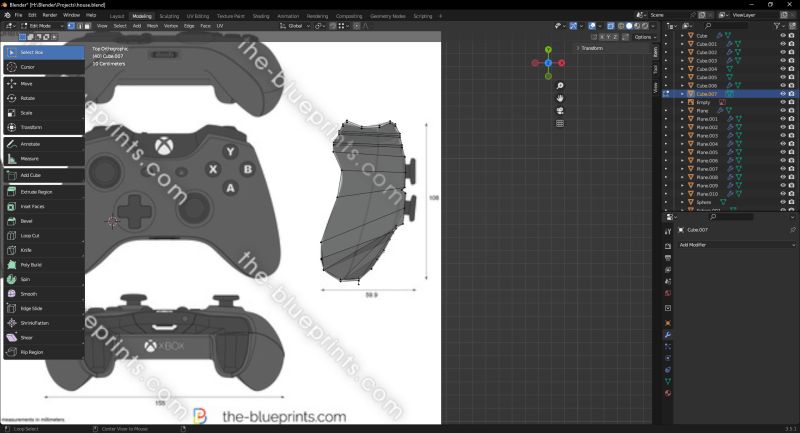Open the Edit Mode dropdown

click(x=42, y=26)
